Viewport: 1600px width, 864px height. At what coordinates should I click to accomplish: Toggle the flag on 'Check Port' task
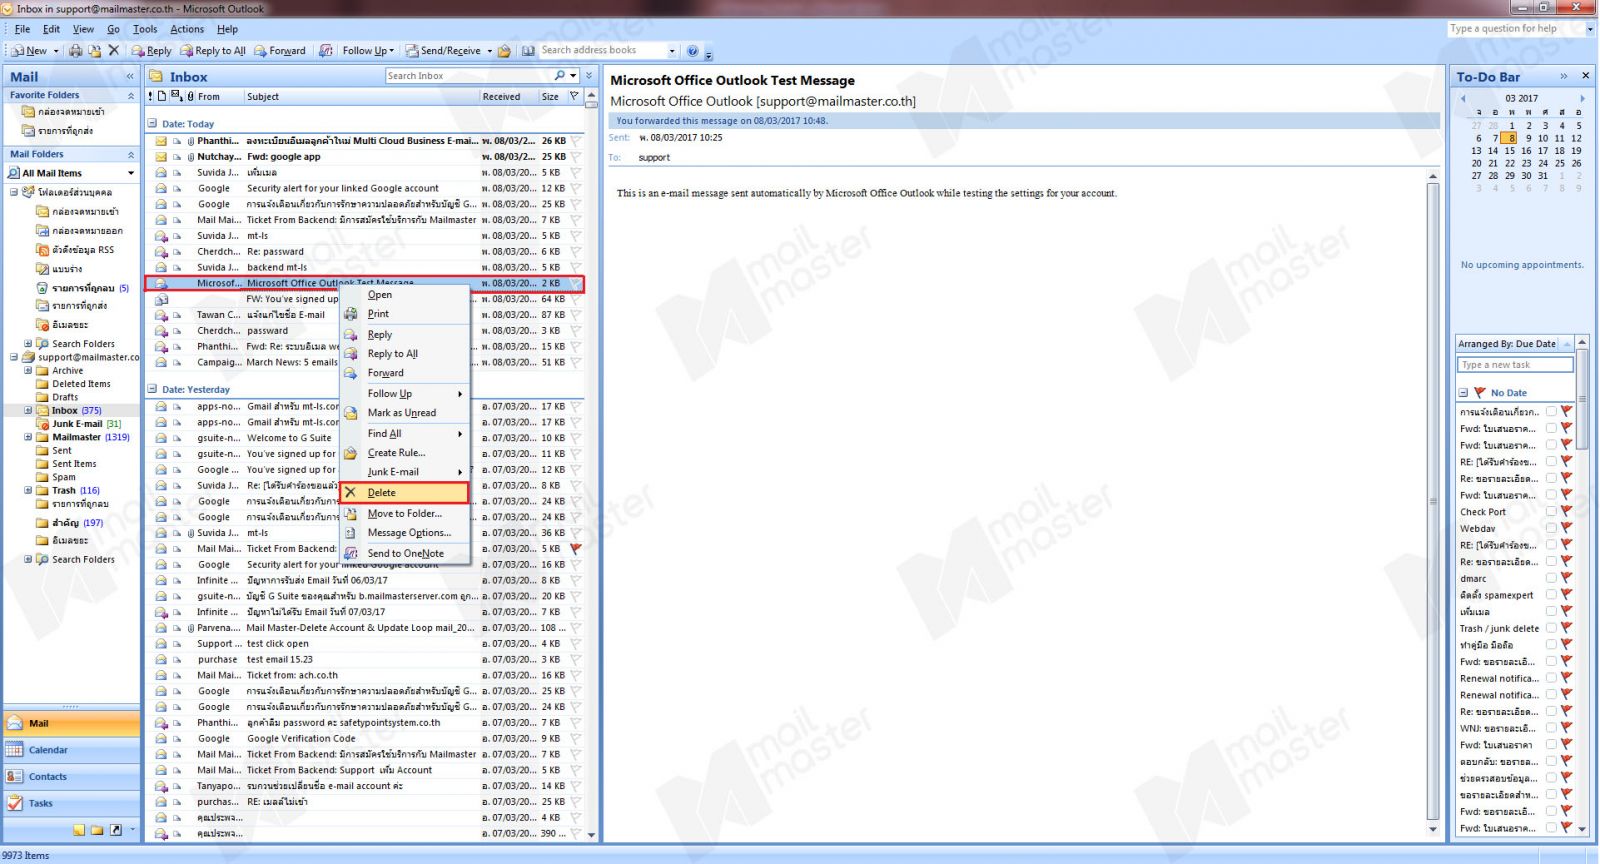coord(1566,512)
